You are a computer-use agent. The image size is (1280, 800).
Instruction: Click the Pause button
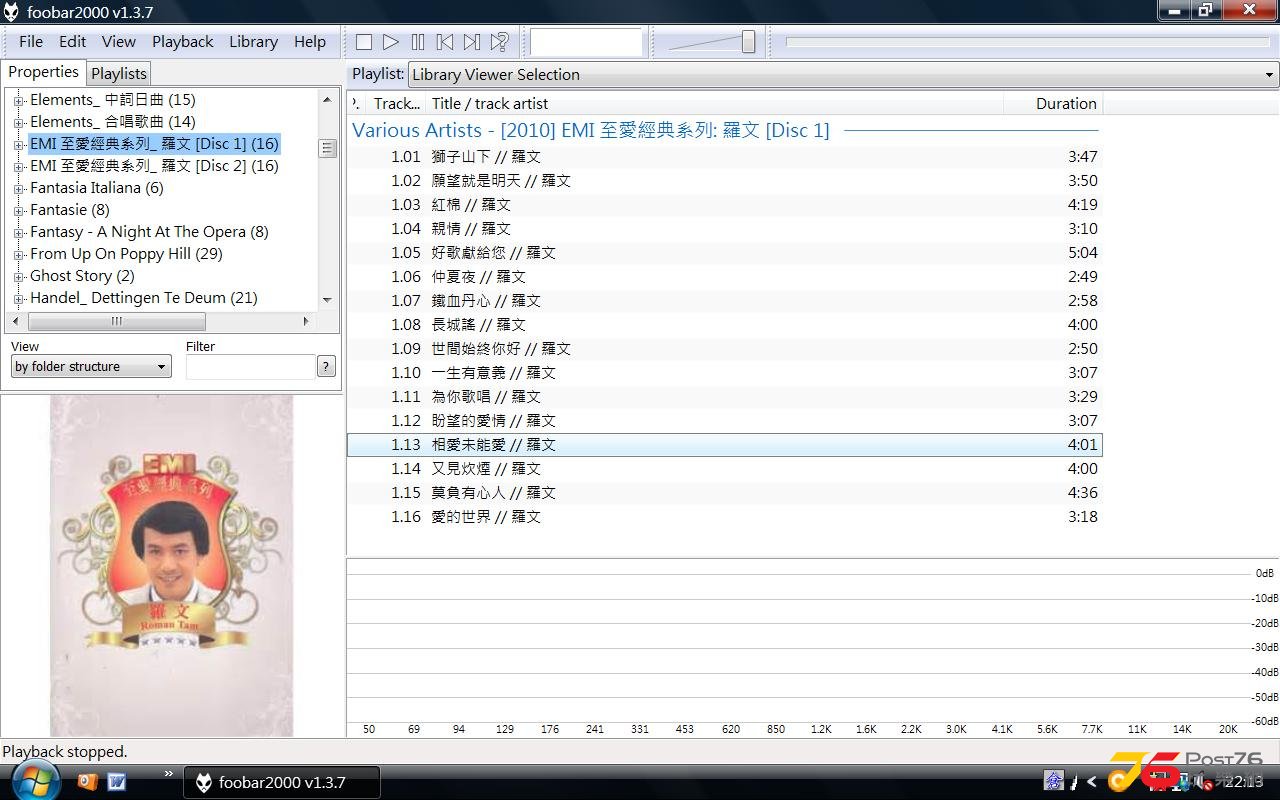[x=418, y=42]
